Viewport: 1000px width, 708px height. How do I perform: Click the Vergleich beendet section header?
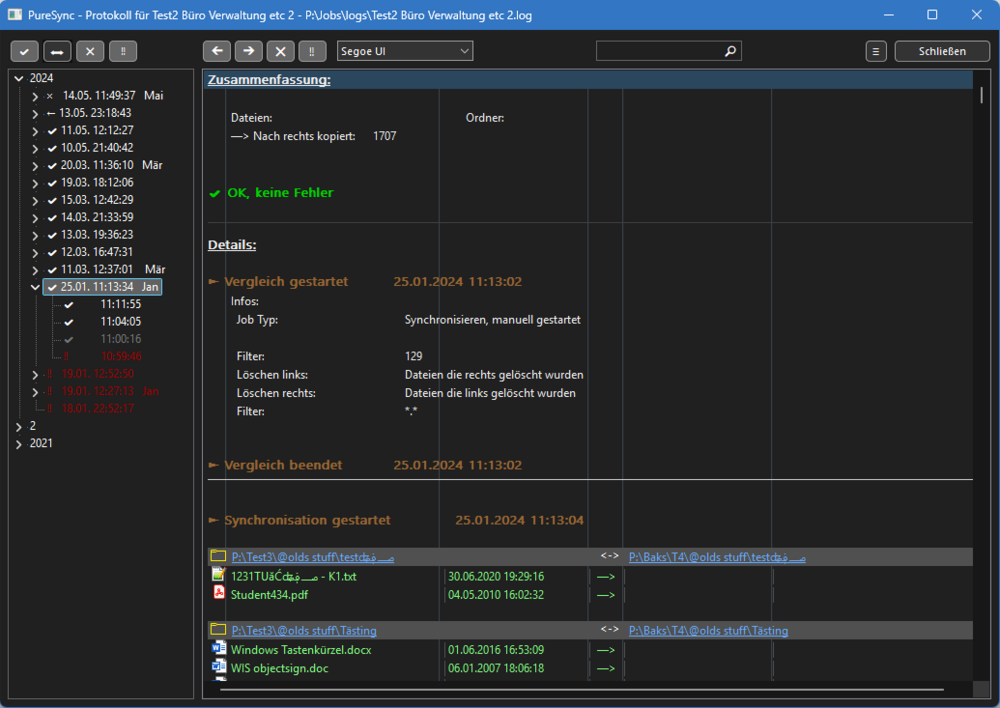point(283,465)
